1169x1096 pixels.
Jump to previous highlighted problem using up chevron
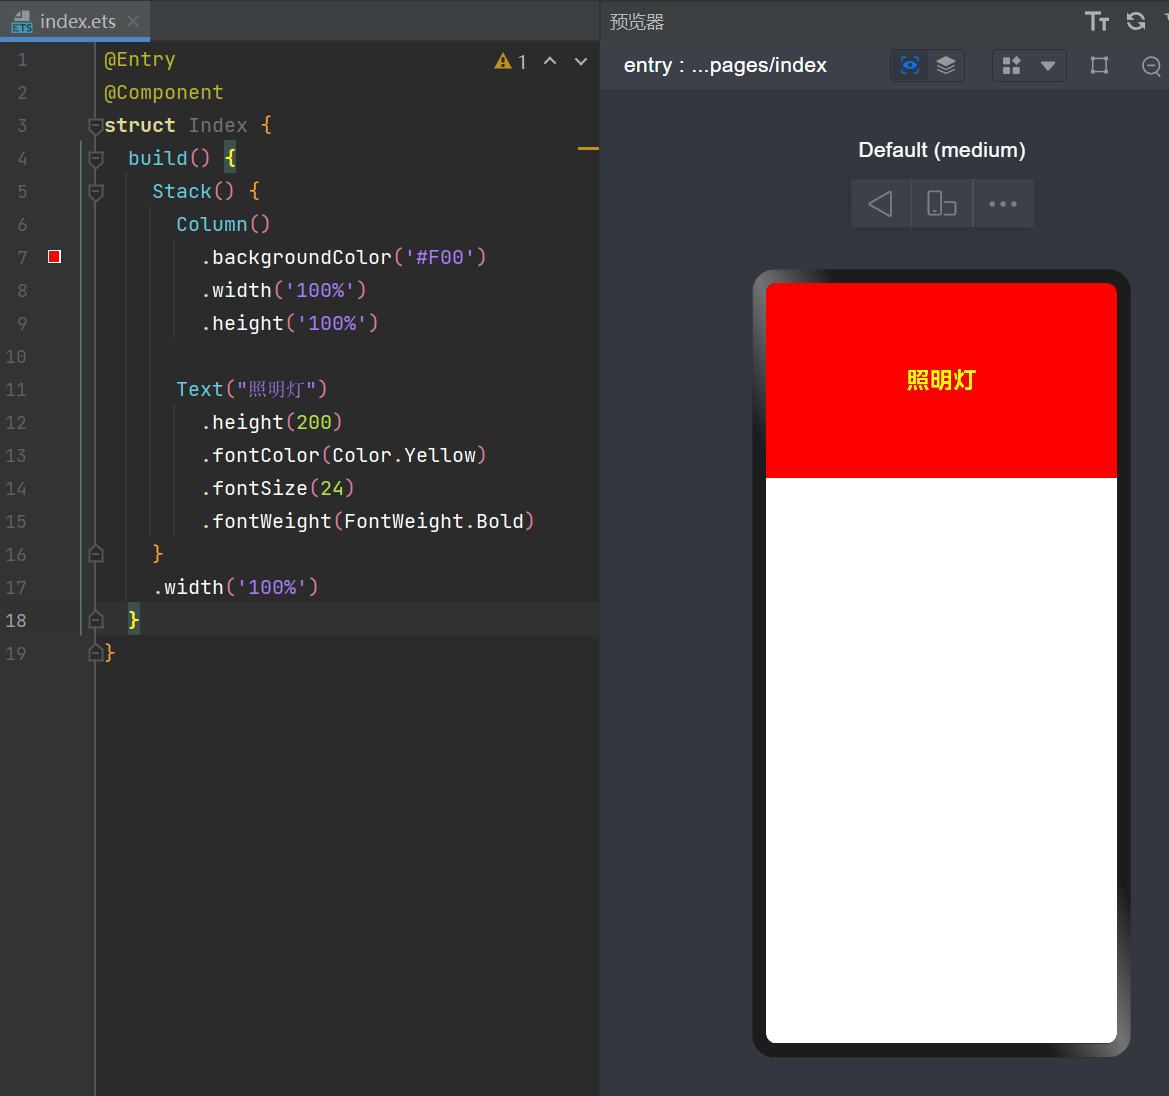click(550, 62)
